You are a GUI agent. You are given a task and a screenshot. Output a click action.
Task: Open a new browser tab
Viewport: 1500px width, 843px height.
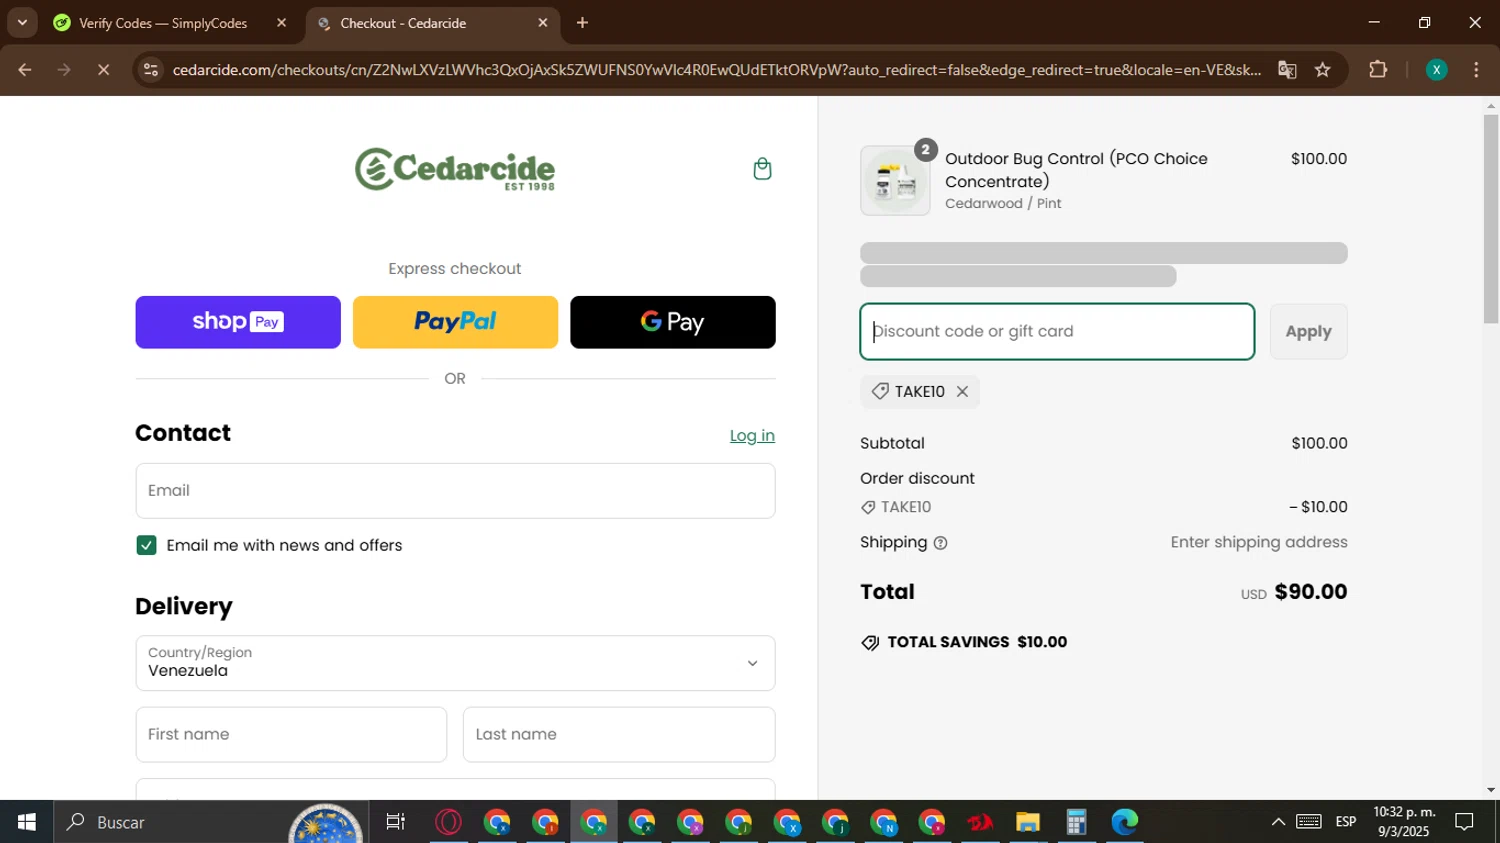point(582,23)
